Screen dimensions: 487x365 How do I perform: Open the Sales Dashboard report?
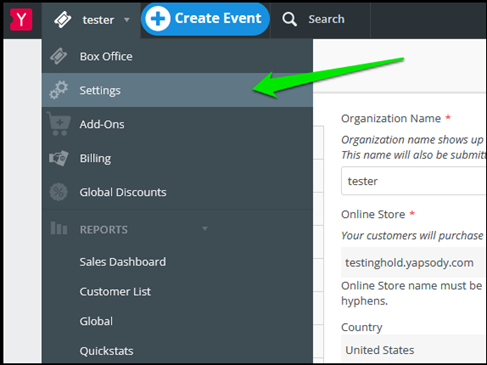tap(123, 262)
